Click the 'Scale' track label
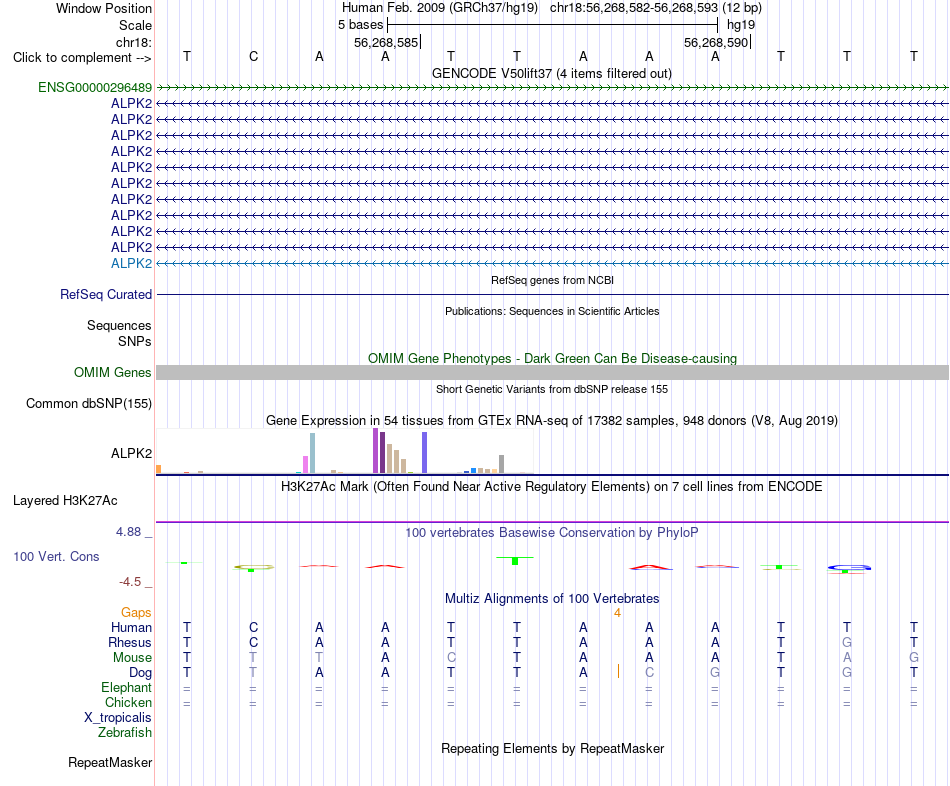 pos(135,25)
